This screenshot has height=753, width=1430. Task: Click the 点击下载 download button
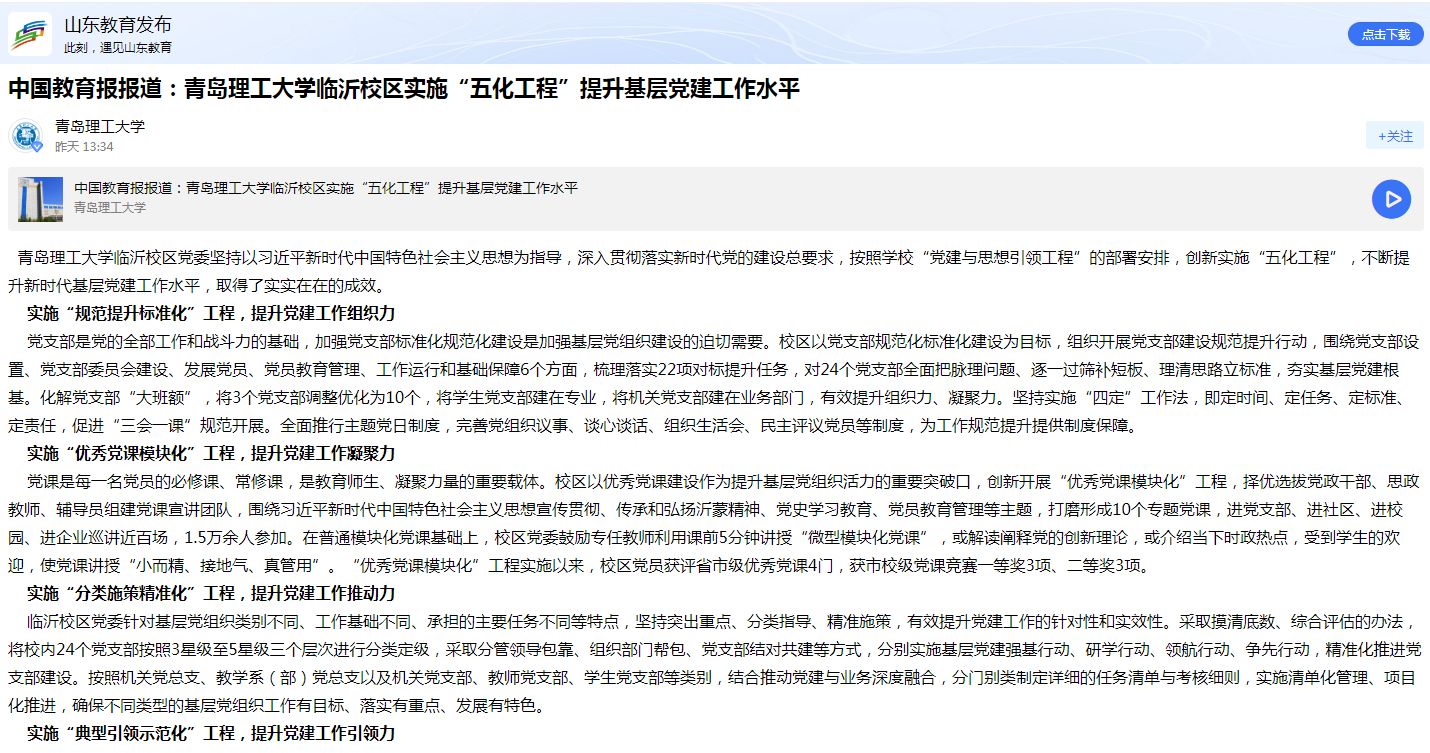point(1385,34)
